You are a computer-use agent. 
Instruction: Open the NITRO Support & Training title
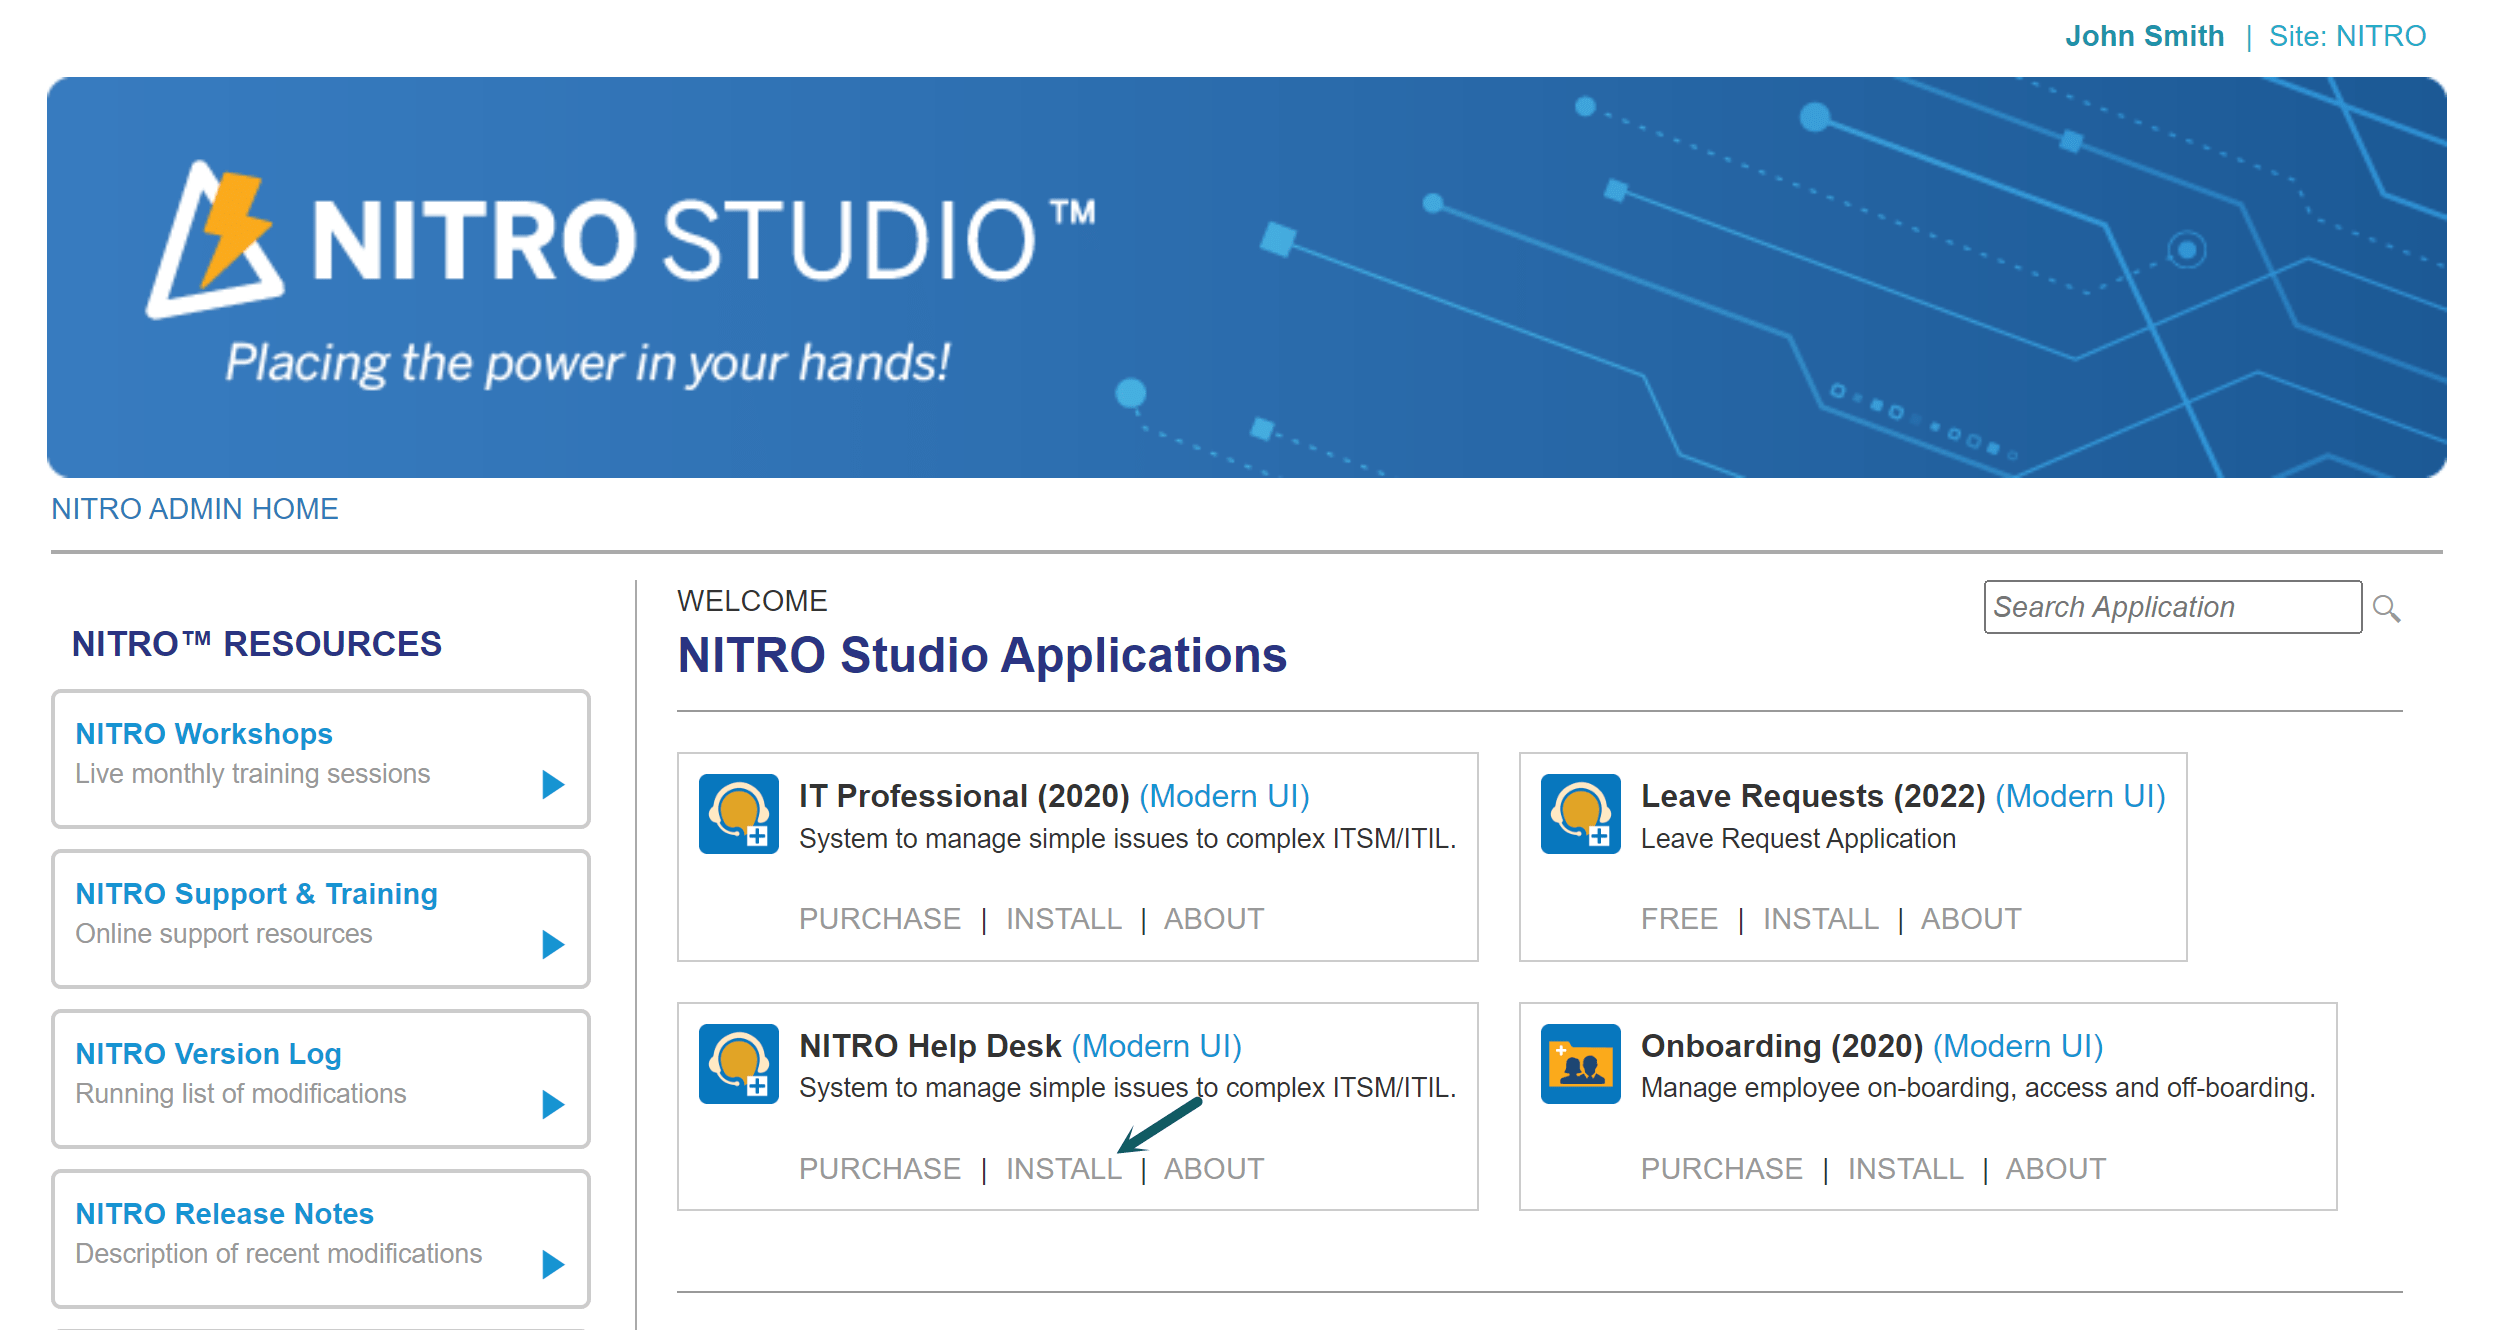click(257, 894)
